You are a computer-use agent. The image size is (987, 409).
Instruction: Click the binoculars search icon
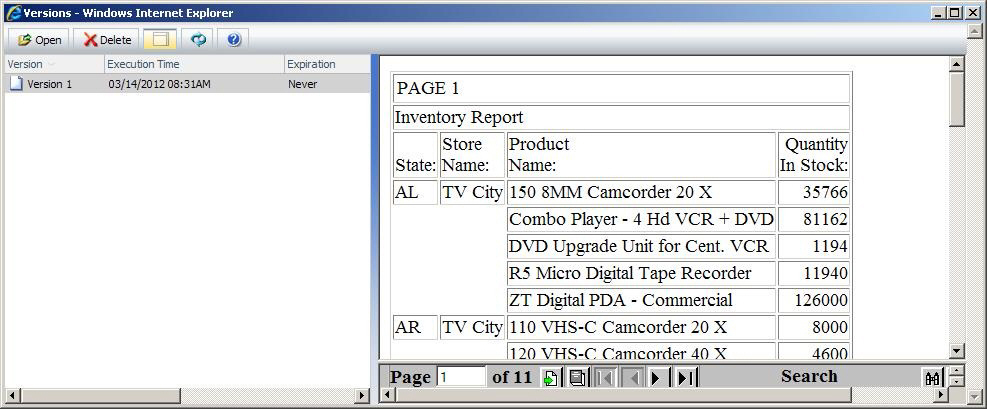pos(932,378)
